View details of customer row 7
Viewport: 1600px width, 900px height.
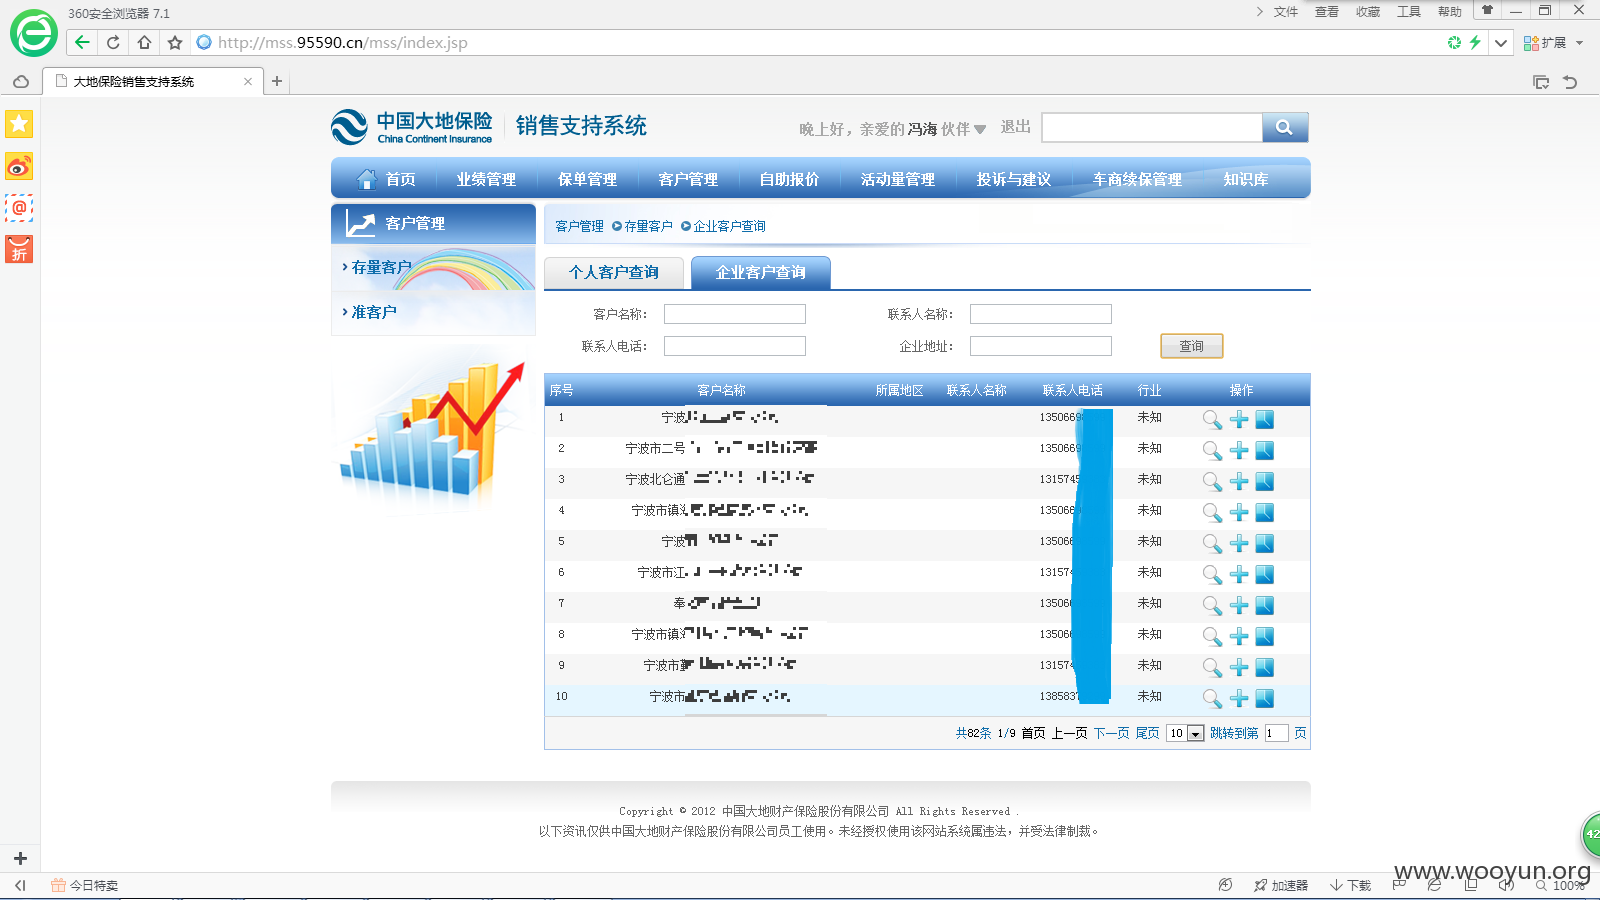[x=1212, y=606]
